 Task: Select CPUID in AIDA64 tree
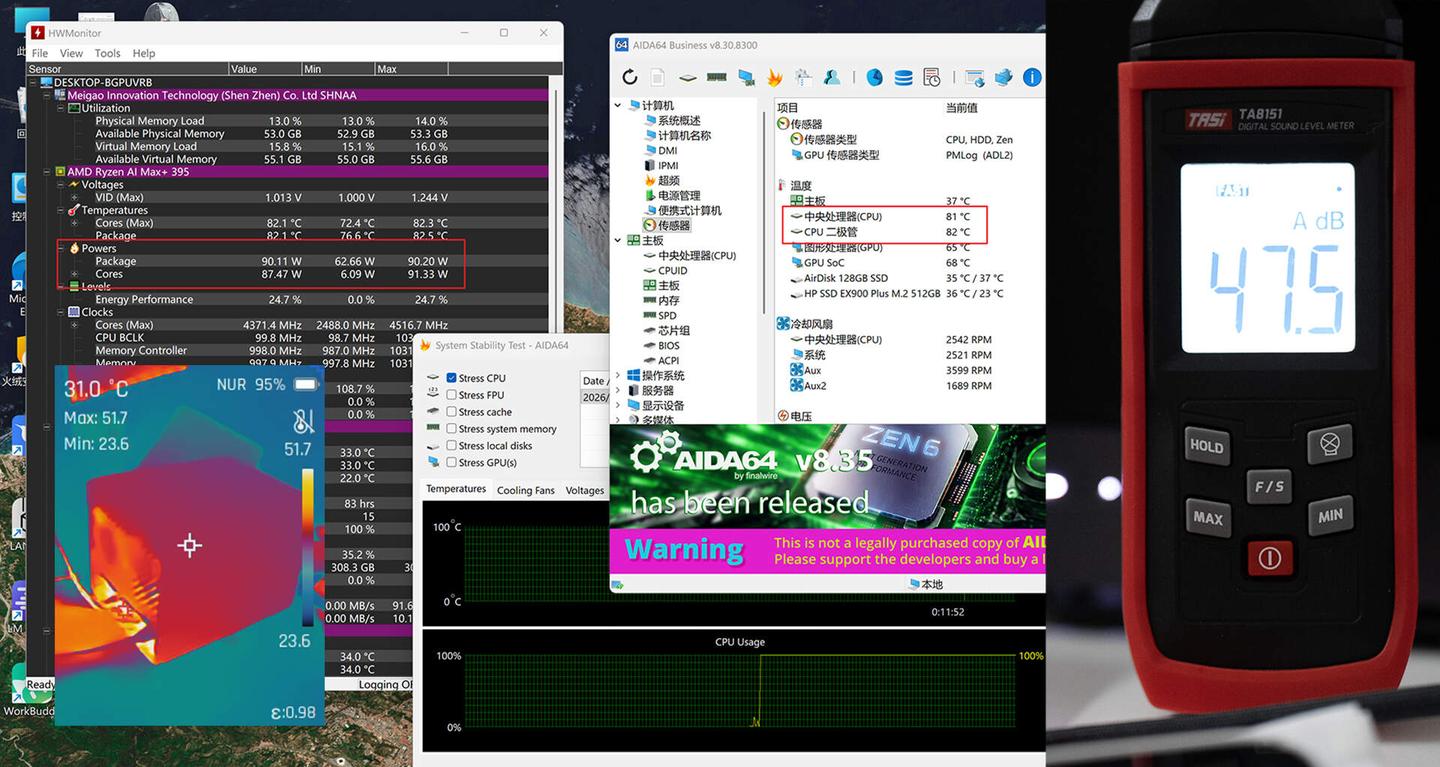click(x=665, y=270)
